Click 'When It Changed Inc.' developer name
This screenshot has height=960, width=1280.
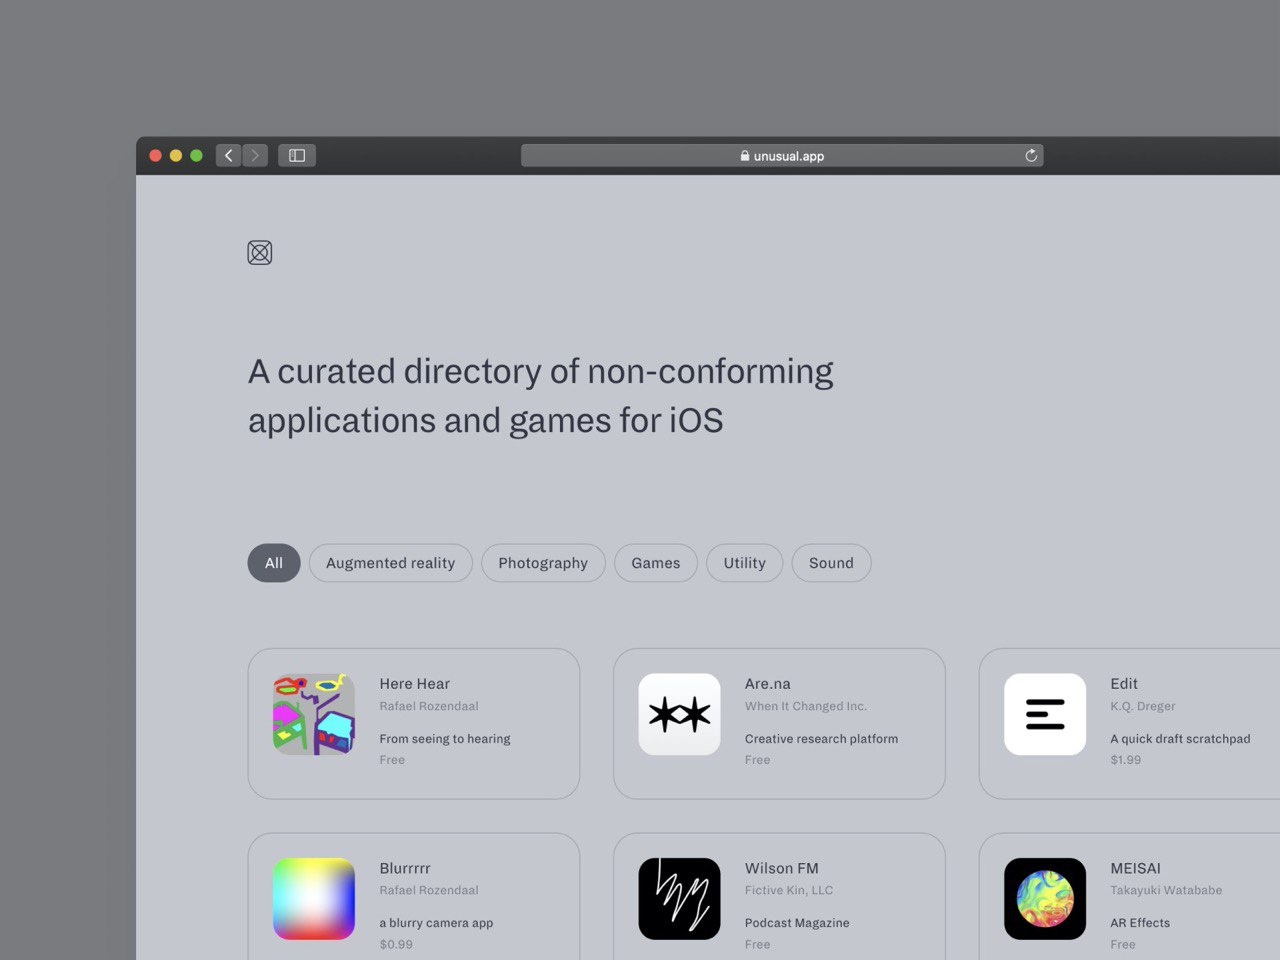806,706
